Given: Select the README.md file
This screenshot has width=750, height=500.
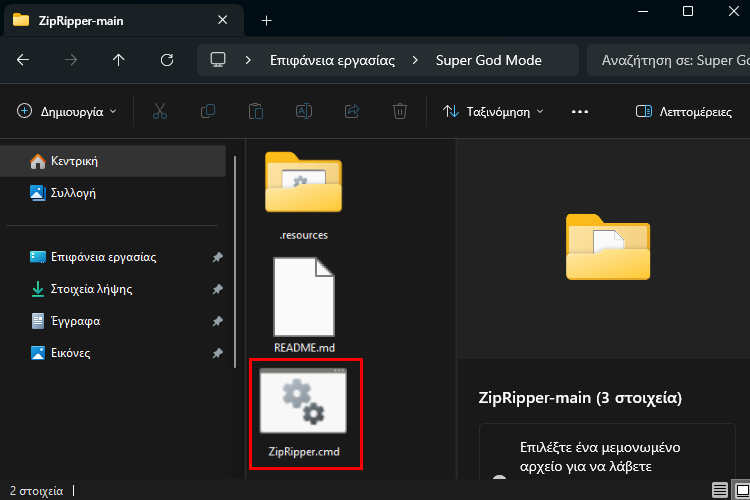Looking at the screenshot, I should pyautogui.click(x=304, y=305).
